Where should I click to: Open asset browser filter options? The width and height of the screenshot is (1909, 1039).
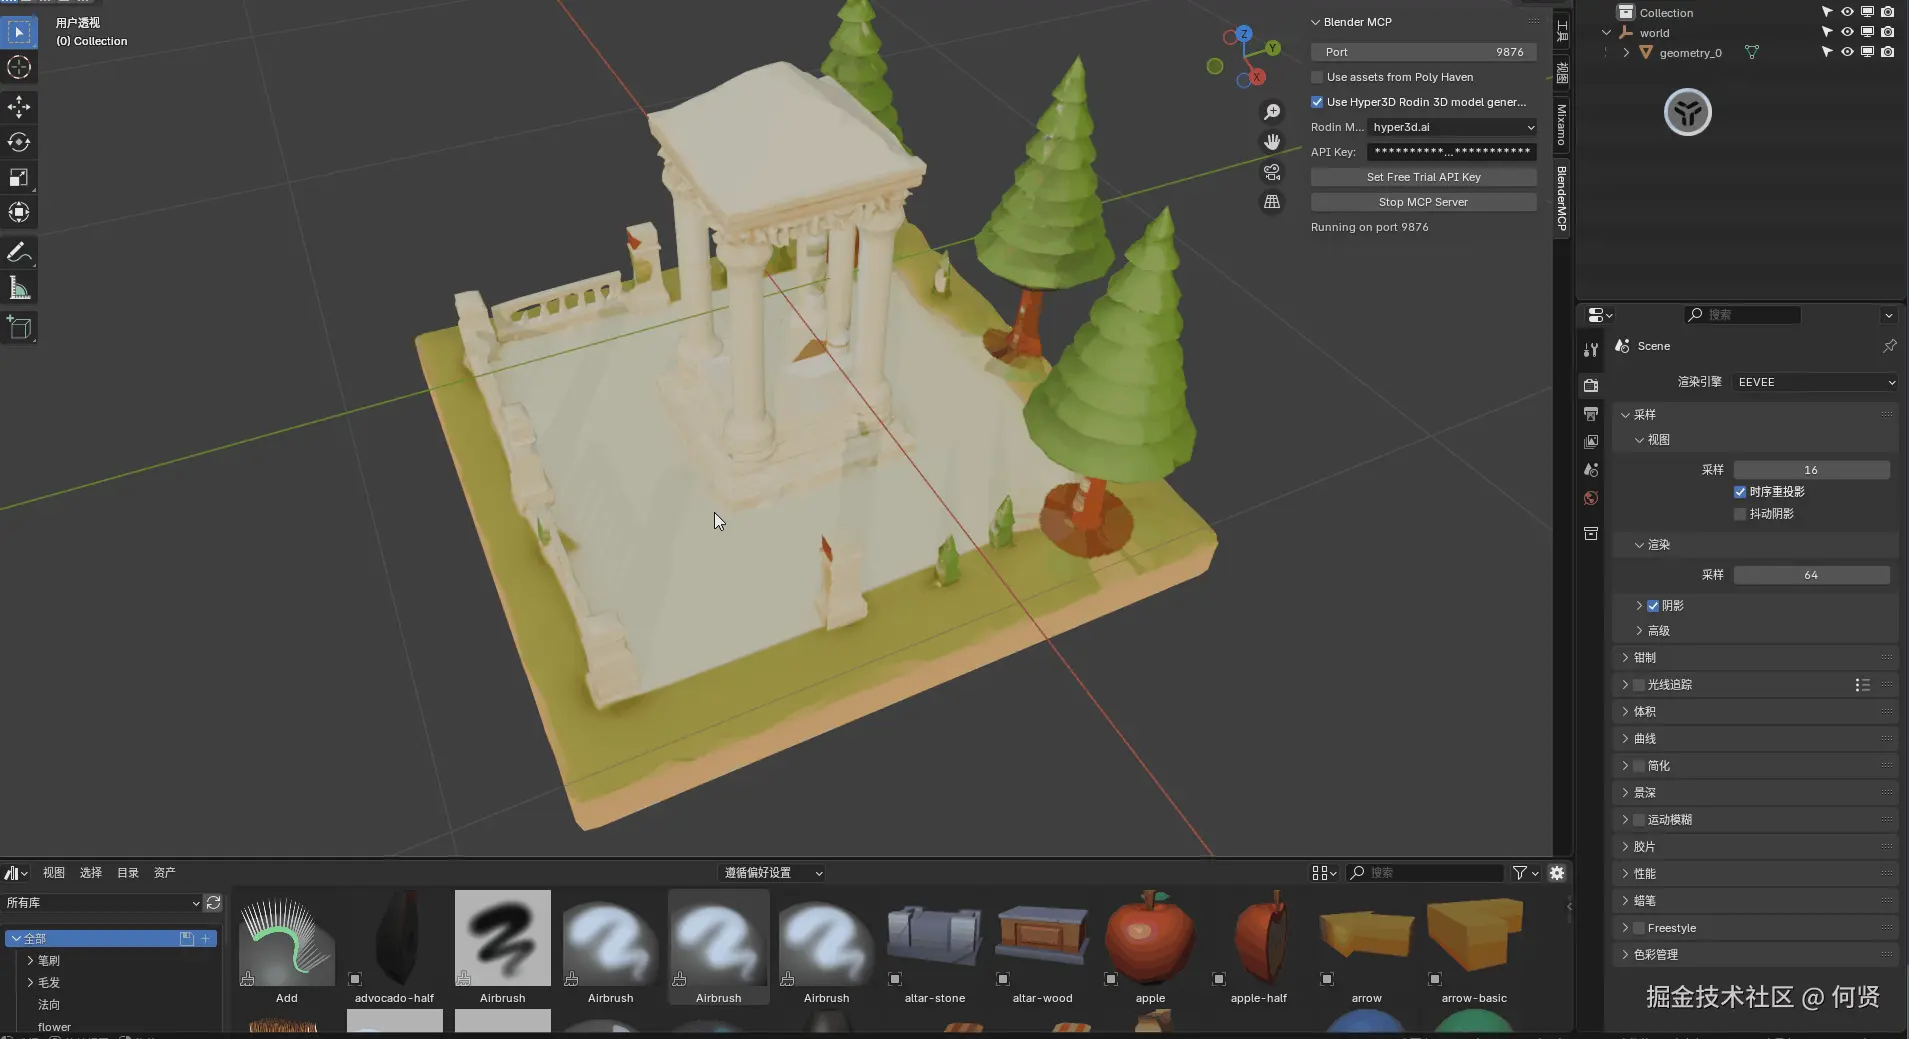pos(1525,873)
